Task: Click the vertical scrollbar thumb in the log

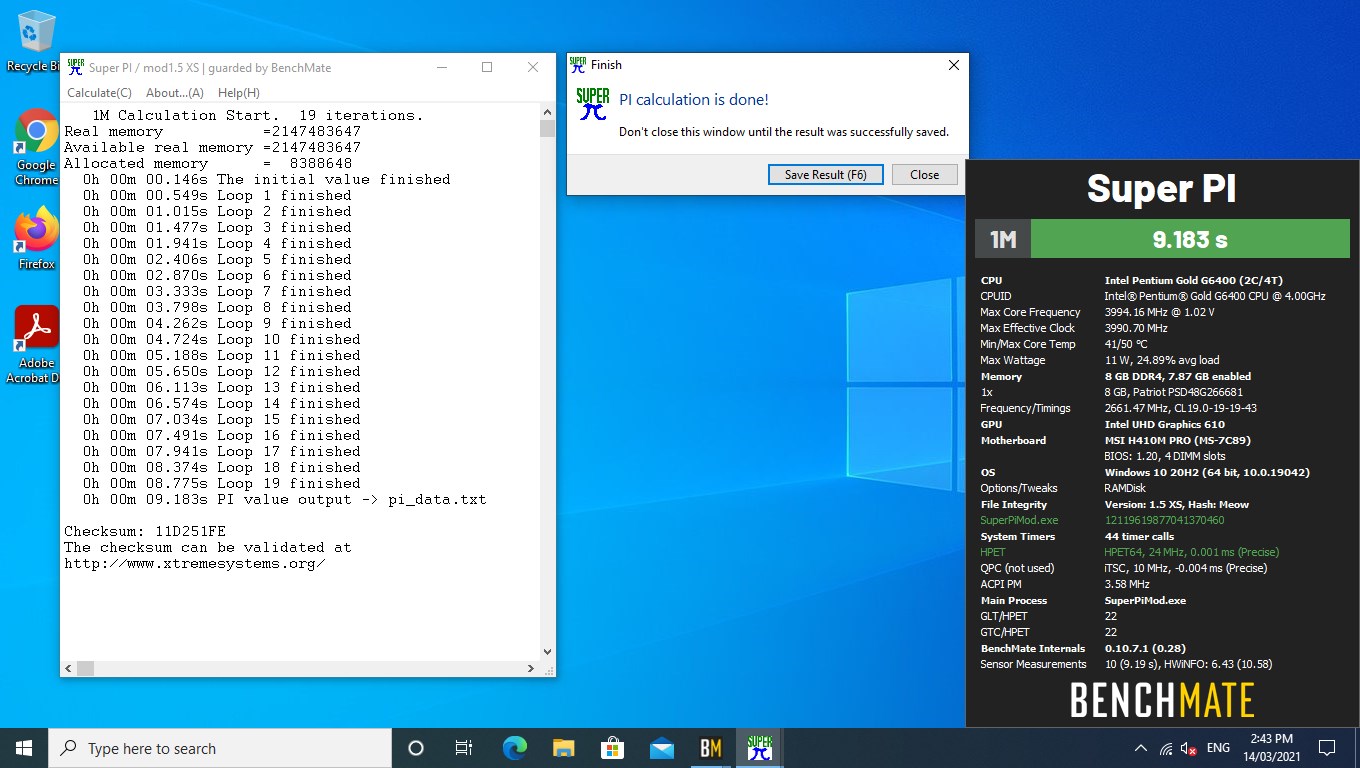Action: point(547,128)
